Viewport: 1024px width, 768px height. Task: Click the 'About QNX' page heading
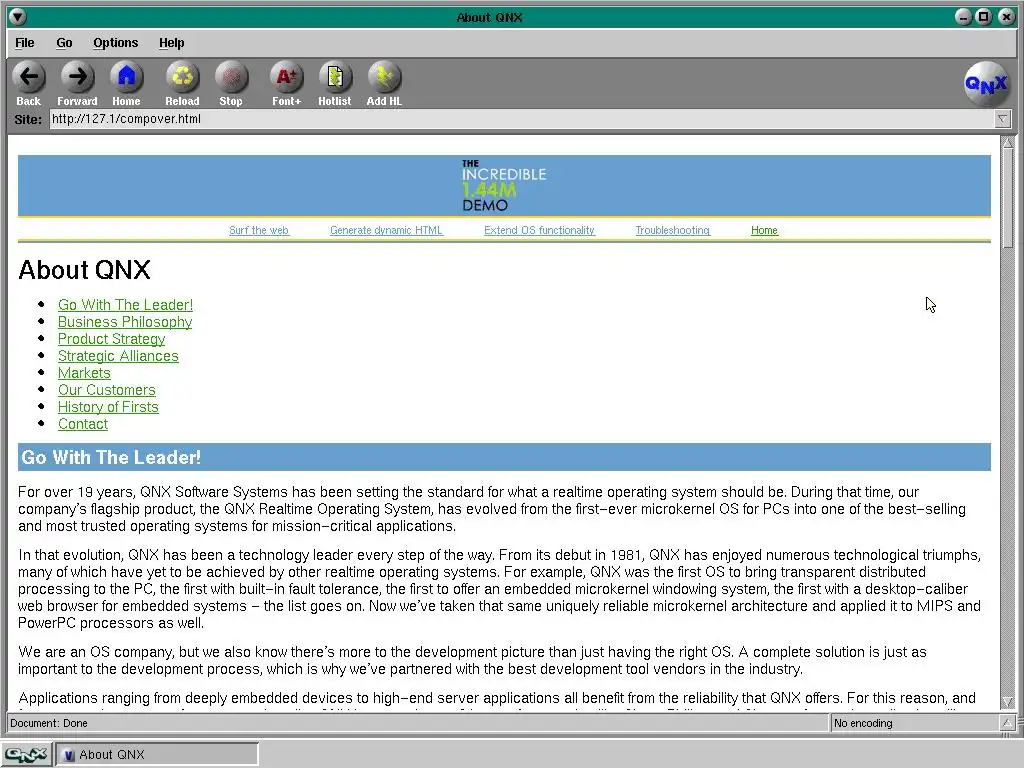click(84, 270)
